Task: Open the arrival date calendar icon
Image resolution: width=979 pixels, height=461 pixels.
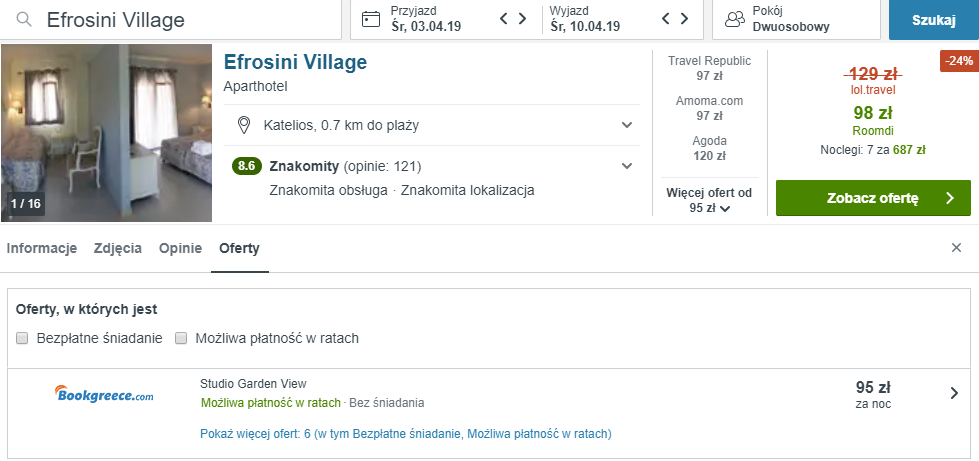Action: click(371, 19)
